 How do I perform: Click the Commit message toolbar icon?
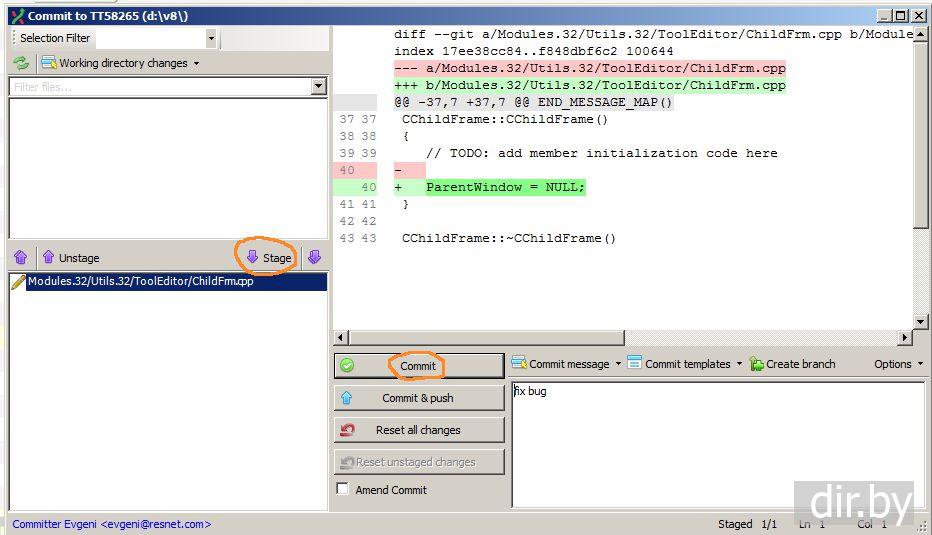point(519,362)
